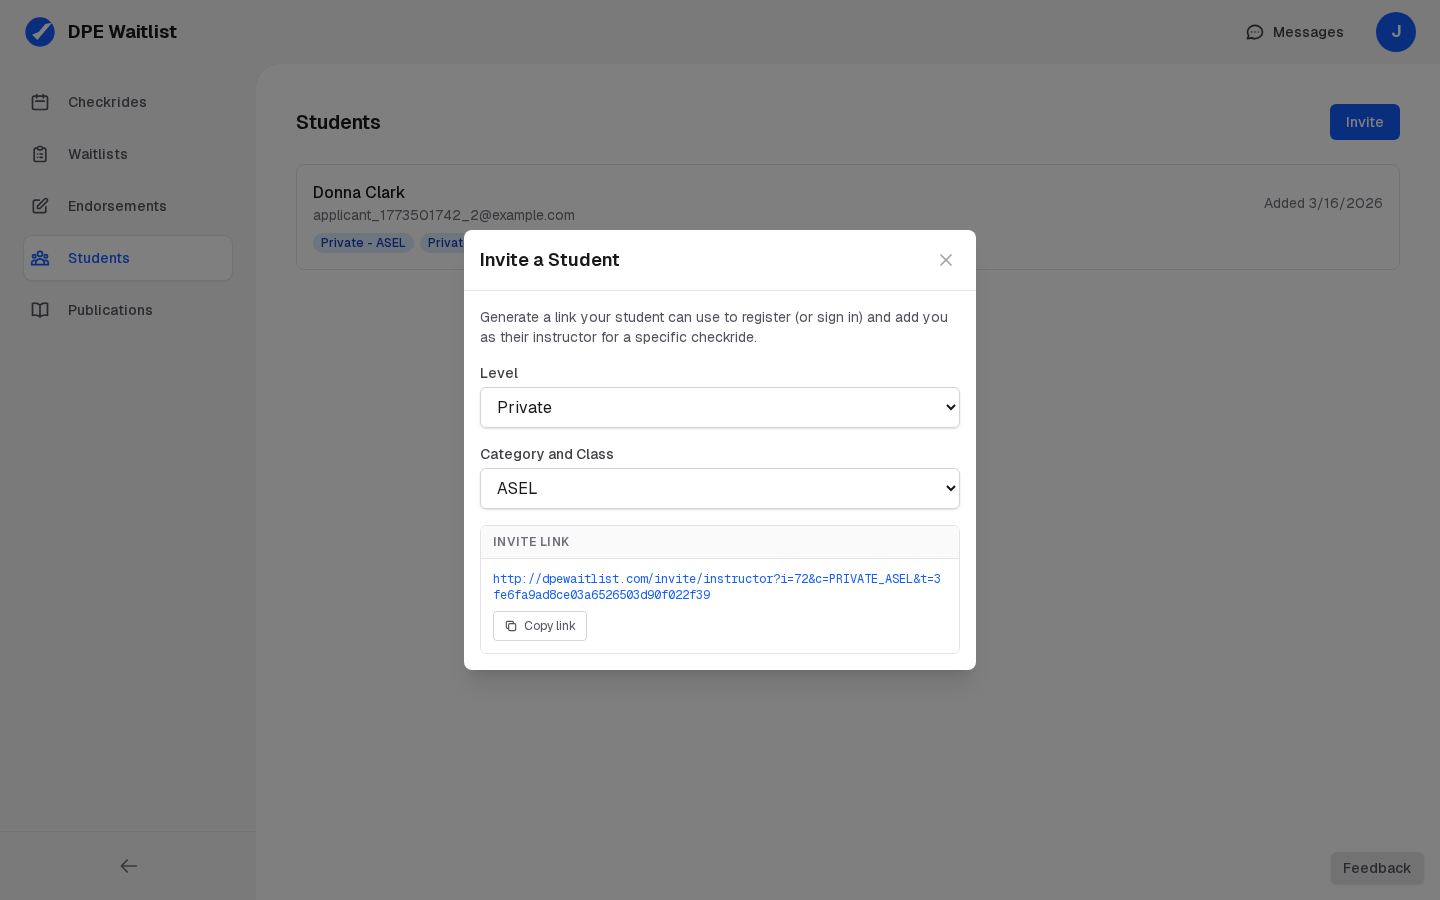1440x900 pixels.
Task: Collapse sidebar with the left arrow
Action: 128,866
